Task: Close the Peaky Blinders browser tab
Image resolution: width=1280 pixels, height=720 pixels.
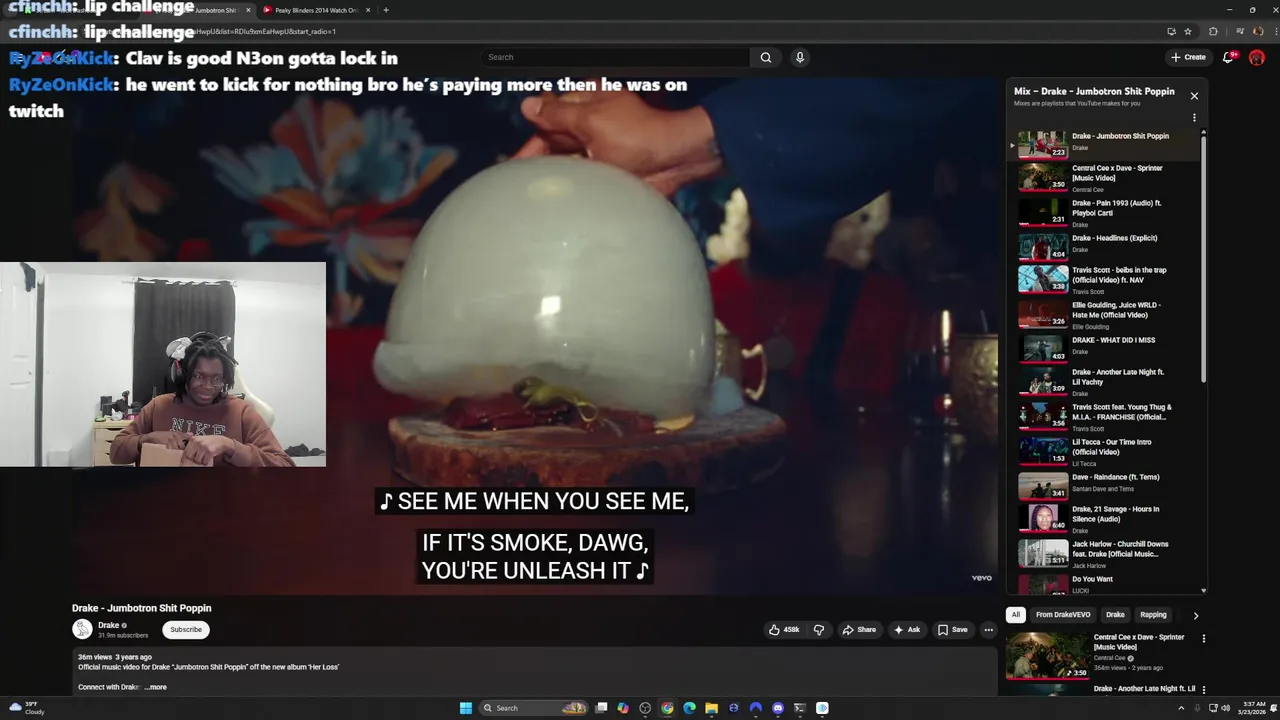Action: pyautogui.click(x=368, y=10)
